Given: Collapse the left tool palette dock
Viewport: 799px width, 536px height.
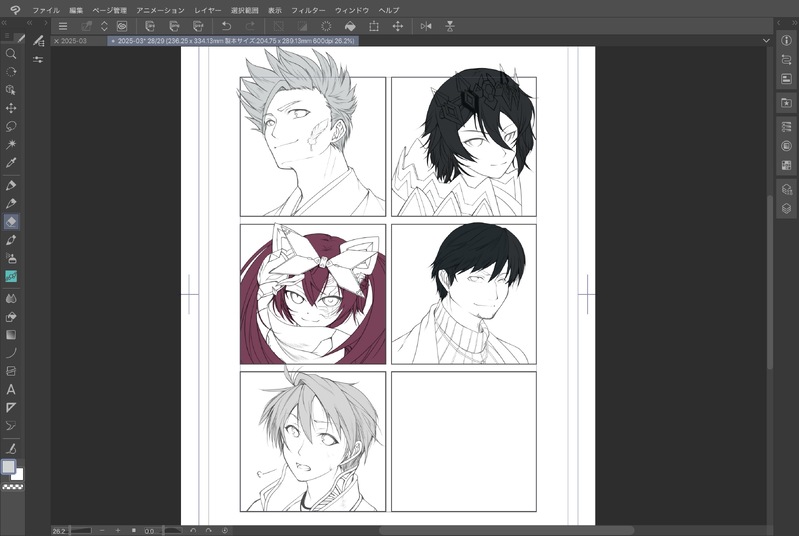Looking at the screenshot, I should pos(4,23).
